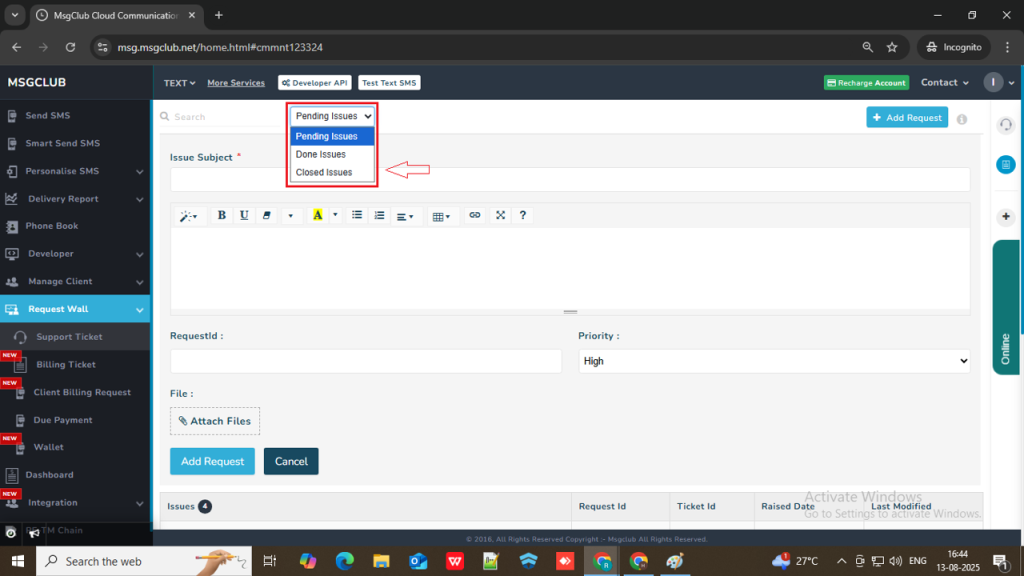Open the Online chat side tab
1024x576 pixels.
click(x=1006, y=307)
